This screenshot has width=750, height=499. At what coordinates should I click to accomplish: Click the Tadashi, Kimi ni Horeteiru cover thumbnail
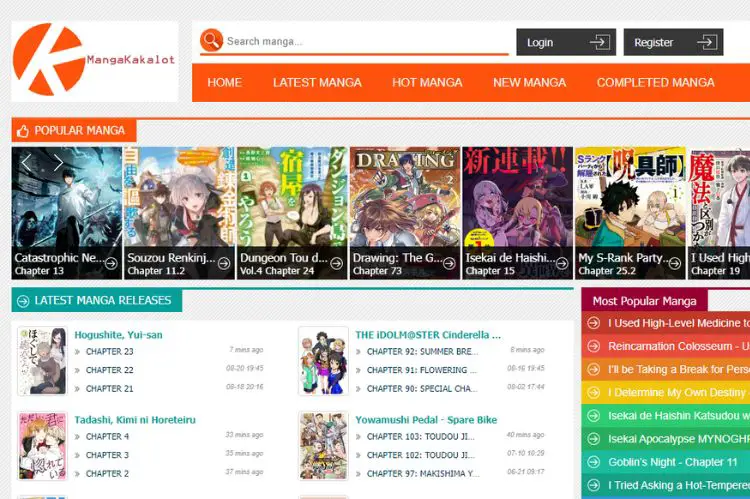click(42, 446)
